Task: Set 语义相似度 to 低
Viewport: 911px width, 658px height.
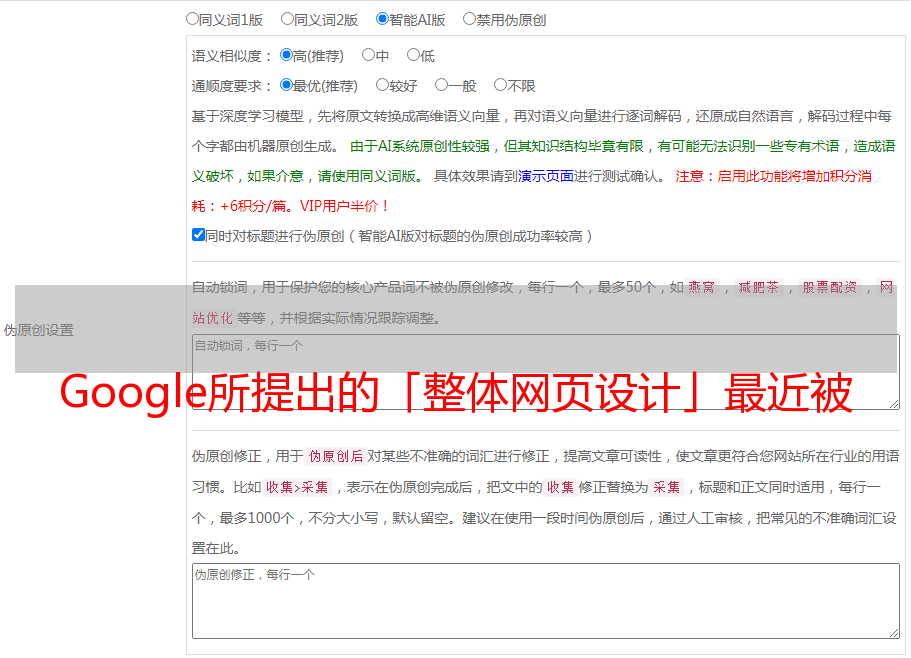Action: pyautogui.click(x=413, y=55)
